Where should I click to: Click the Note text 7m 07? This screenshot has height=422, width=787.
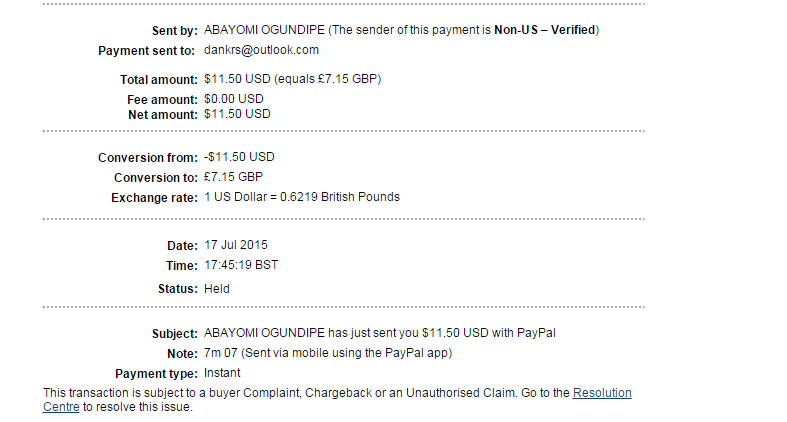220,353
